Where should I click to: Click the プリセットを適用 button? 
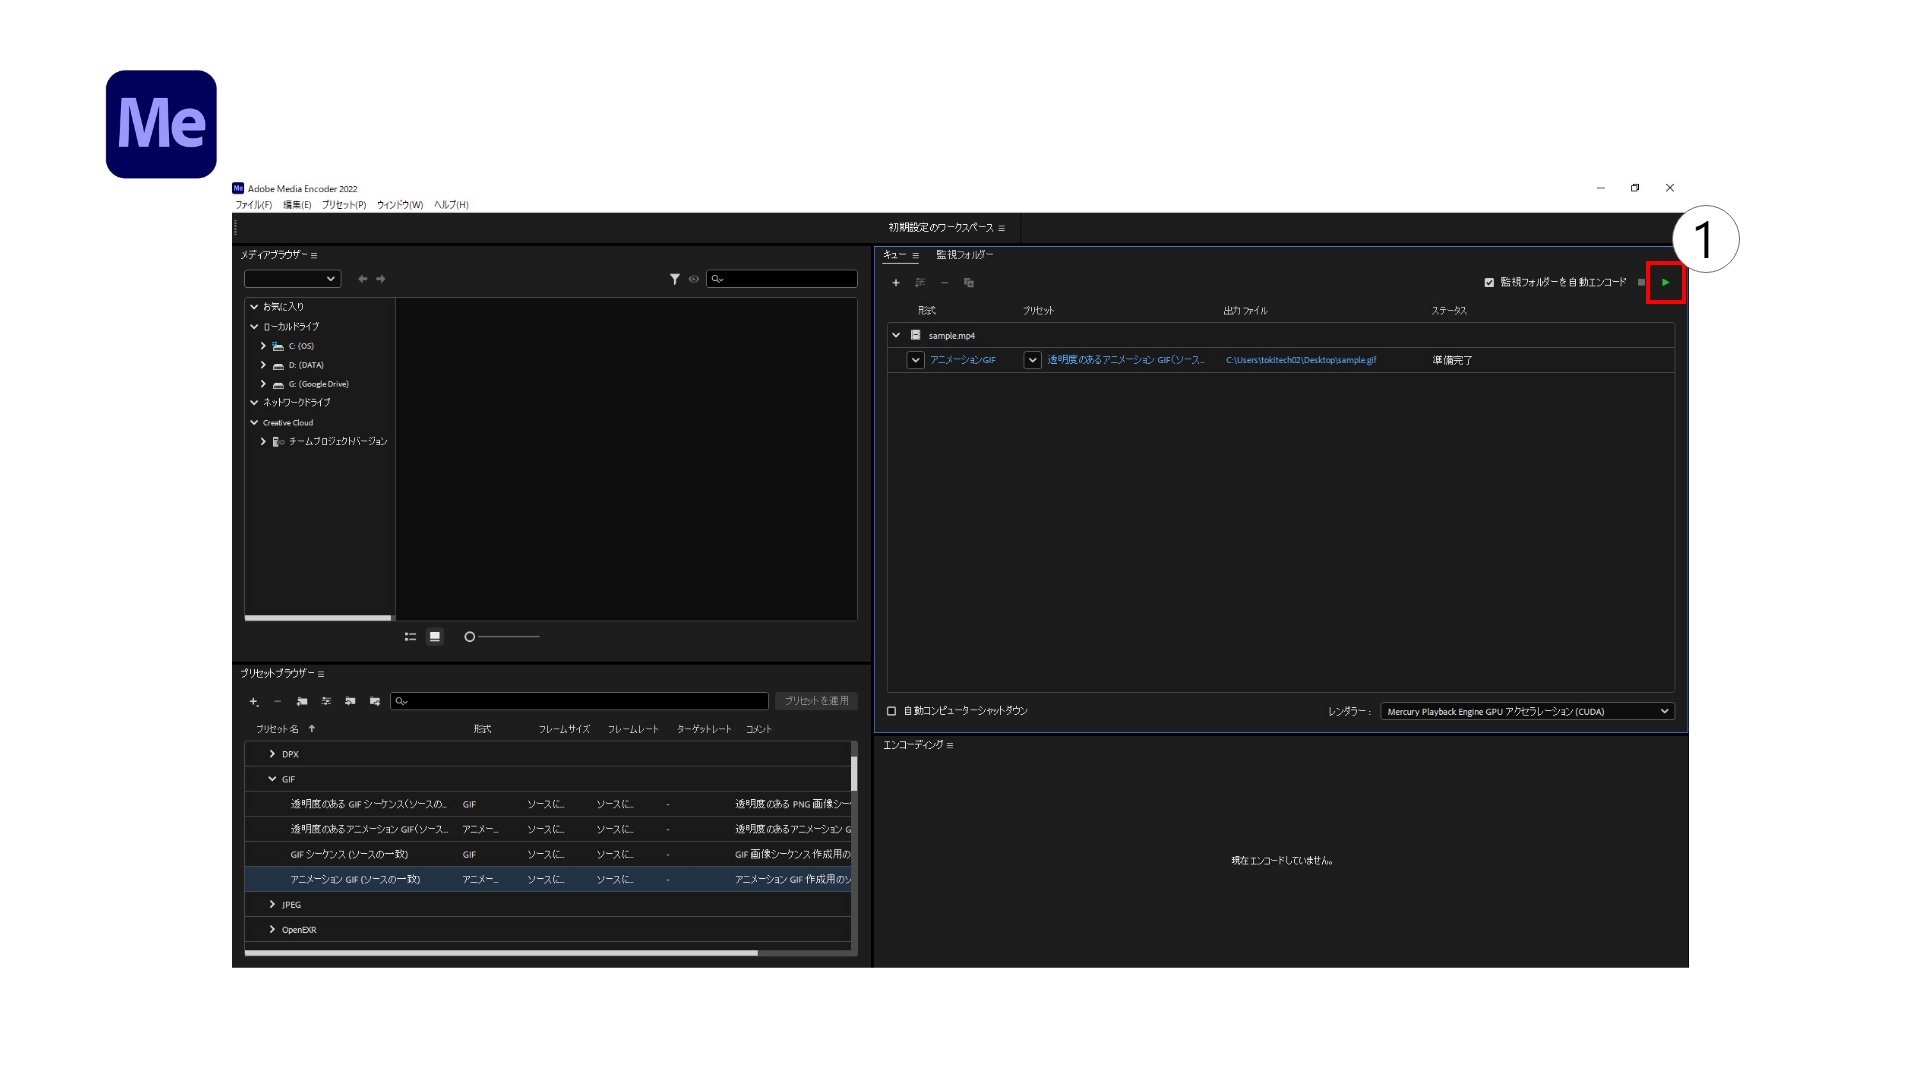pos(817,700)
